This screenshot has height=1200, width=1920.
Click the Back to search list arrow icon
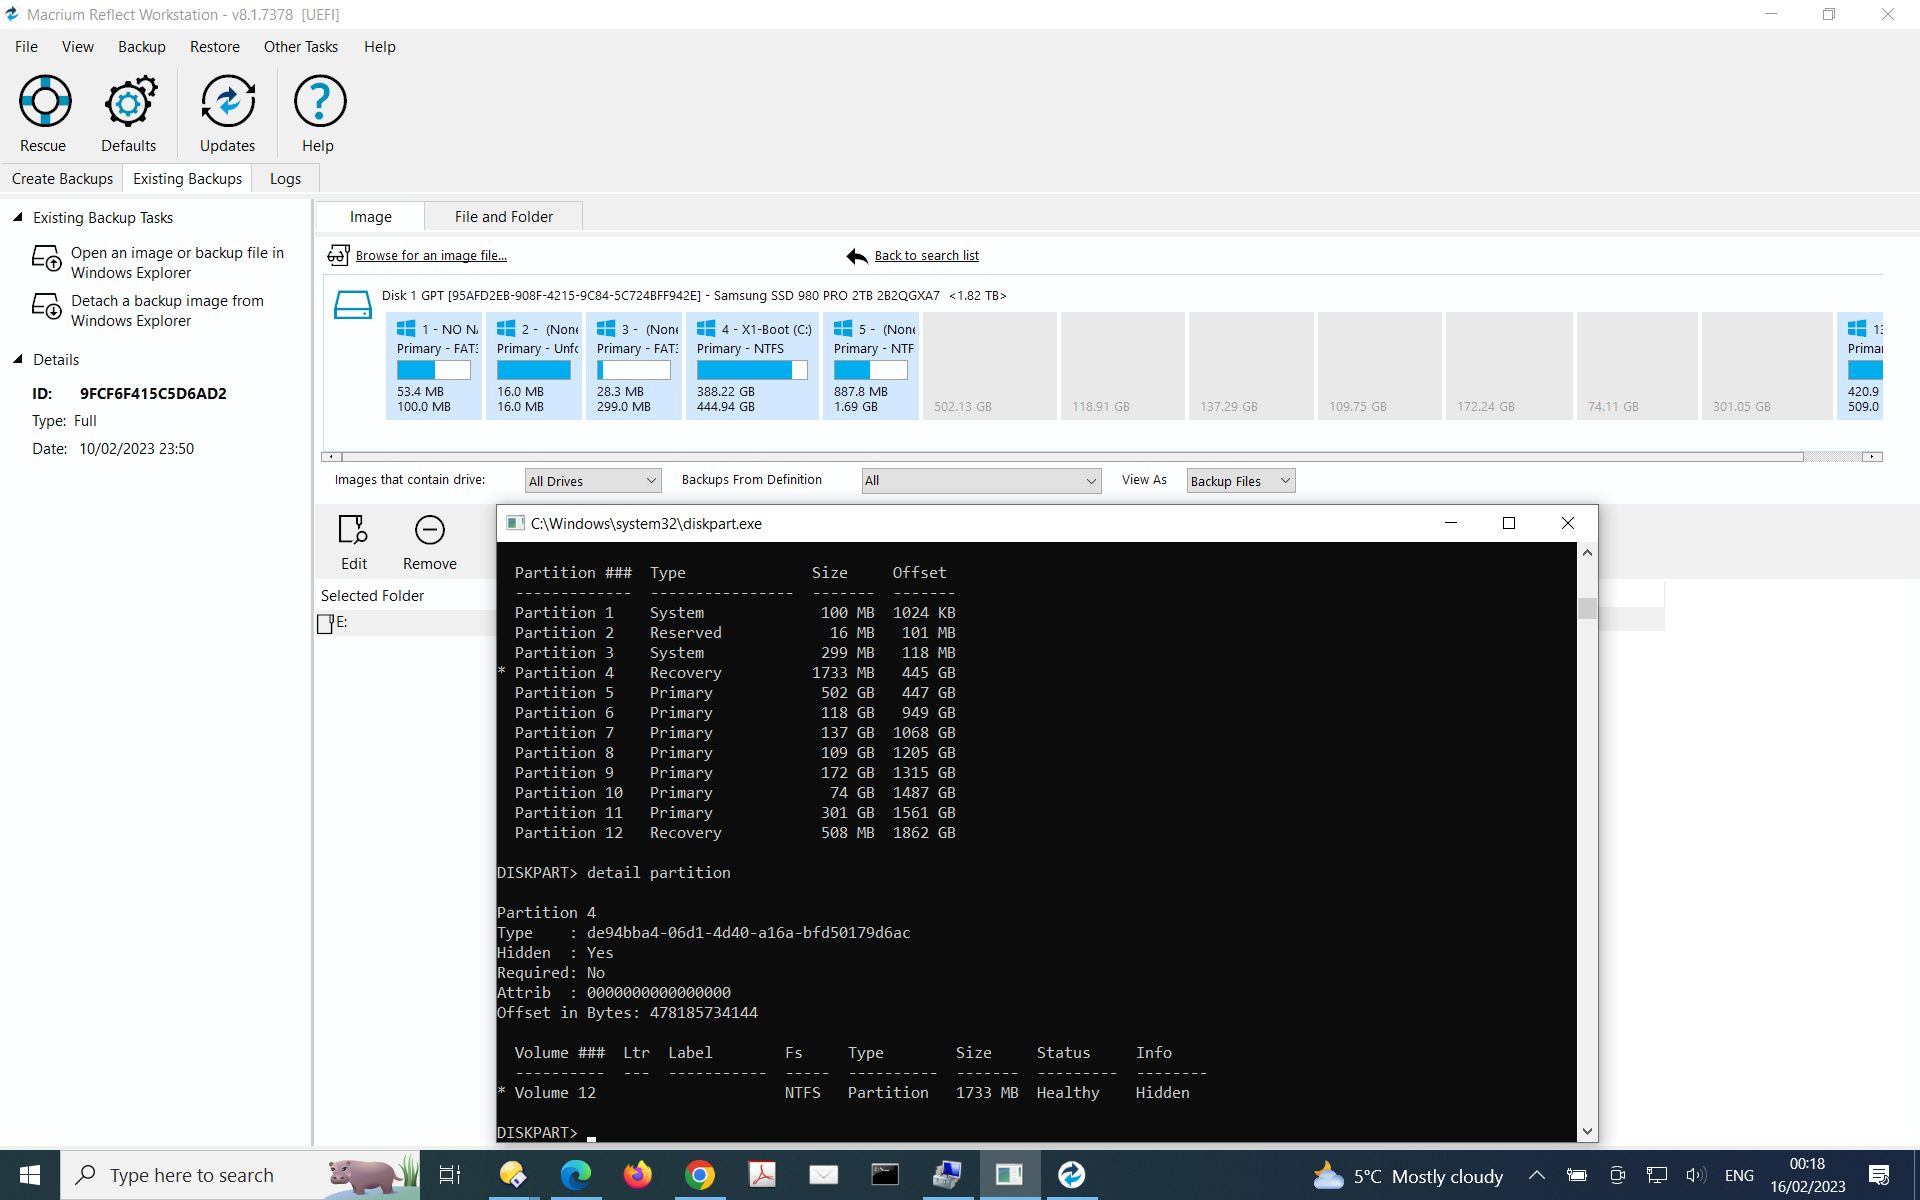point(857,256)
